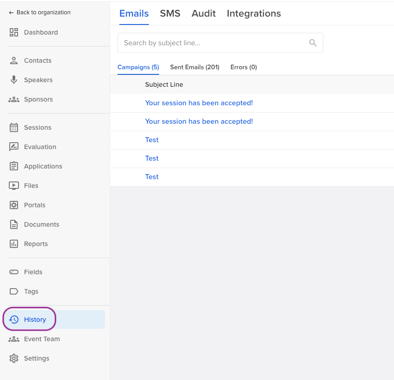This screenshot has width=394, height=380.
Task: Open the Errors (0) sub-tab
Action: tap(244, 67)
